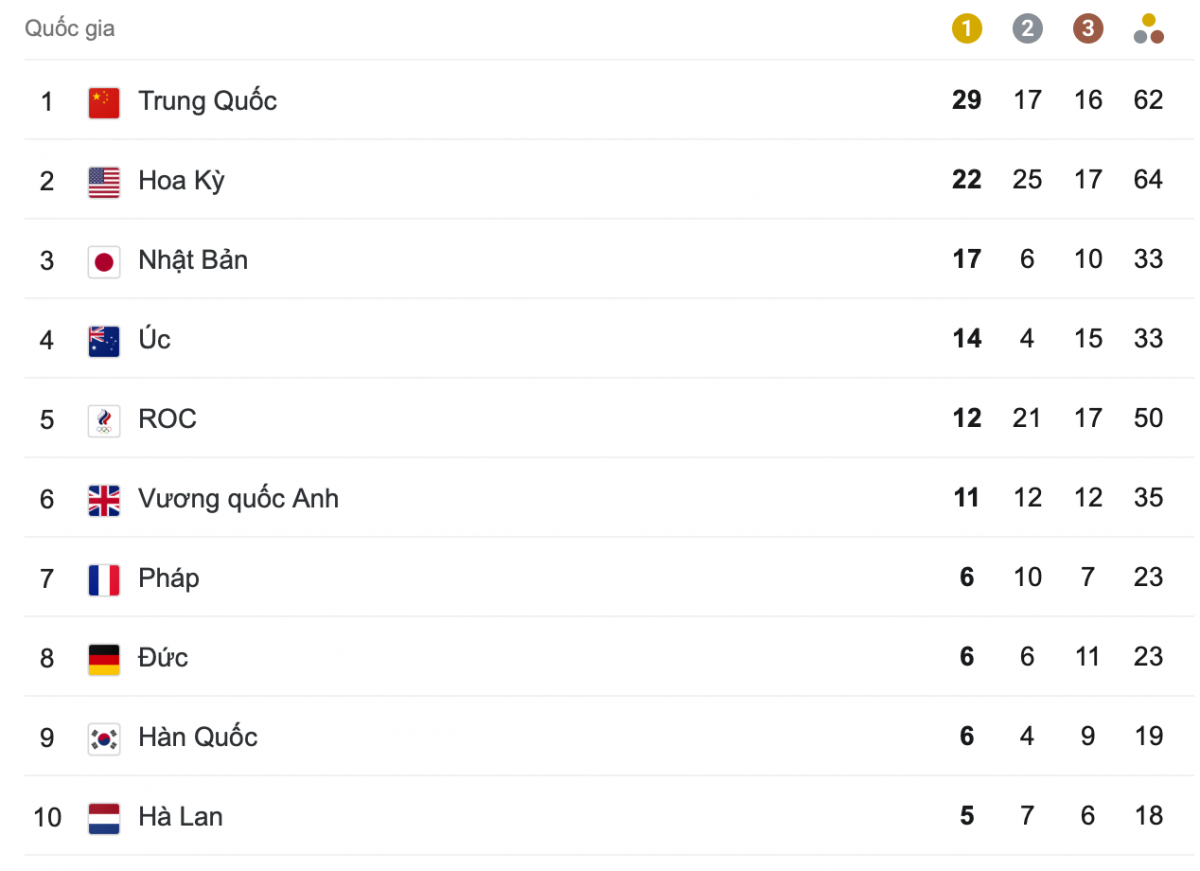Click the bronze medal column icon
Image resolution: width=1200 pixels, height=871 pixels.
pyautogui.click(x=1088, y=28)
